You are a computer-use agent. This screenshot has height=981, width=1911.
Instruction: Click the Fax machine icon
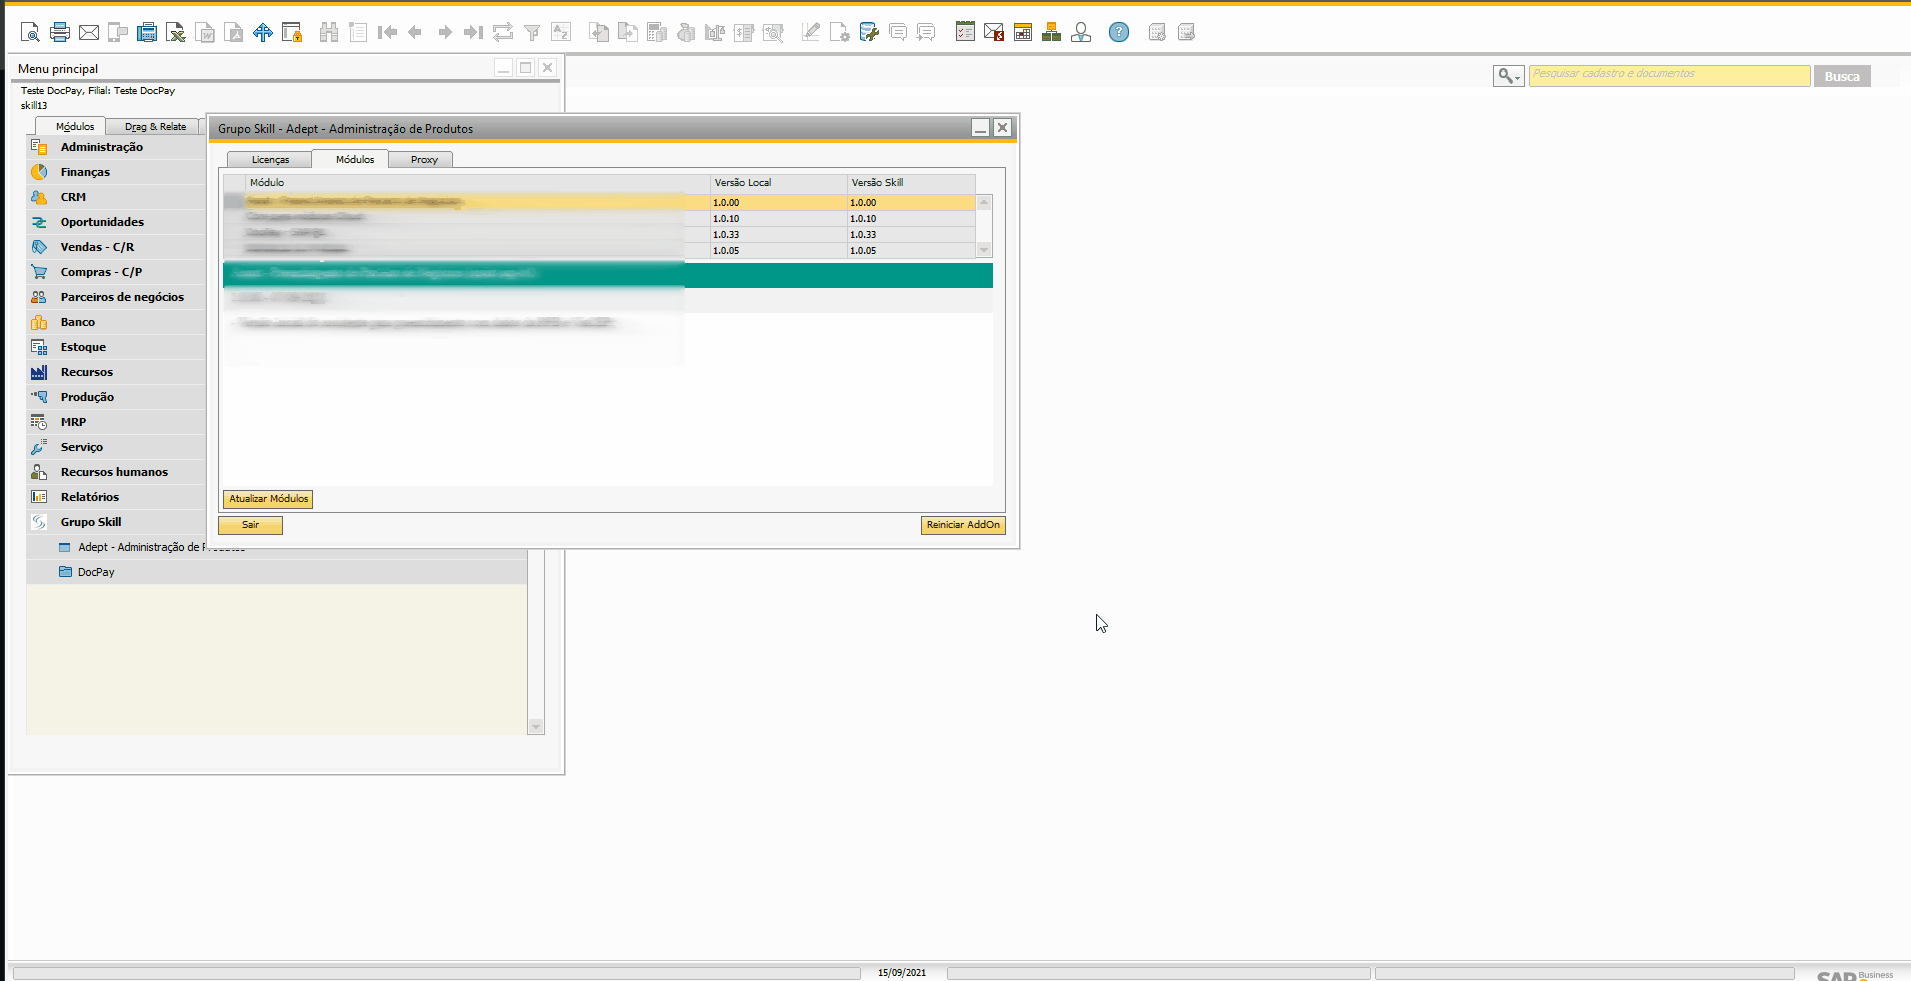click(147, 32)
